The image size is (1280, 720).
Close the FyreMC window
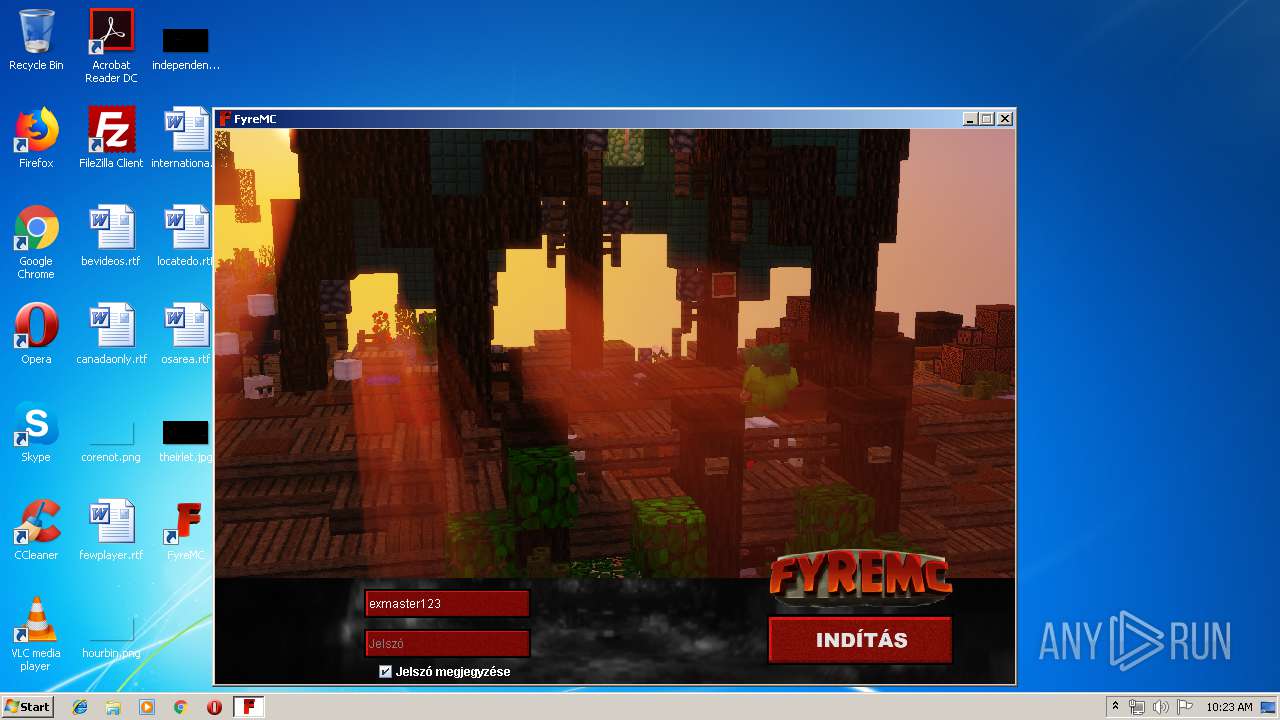coord(1005,119)
